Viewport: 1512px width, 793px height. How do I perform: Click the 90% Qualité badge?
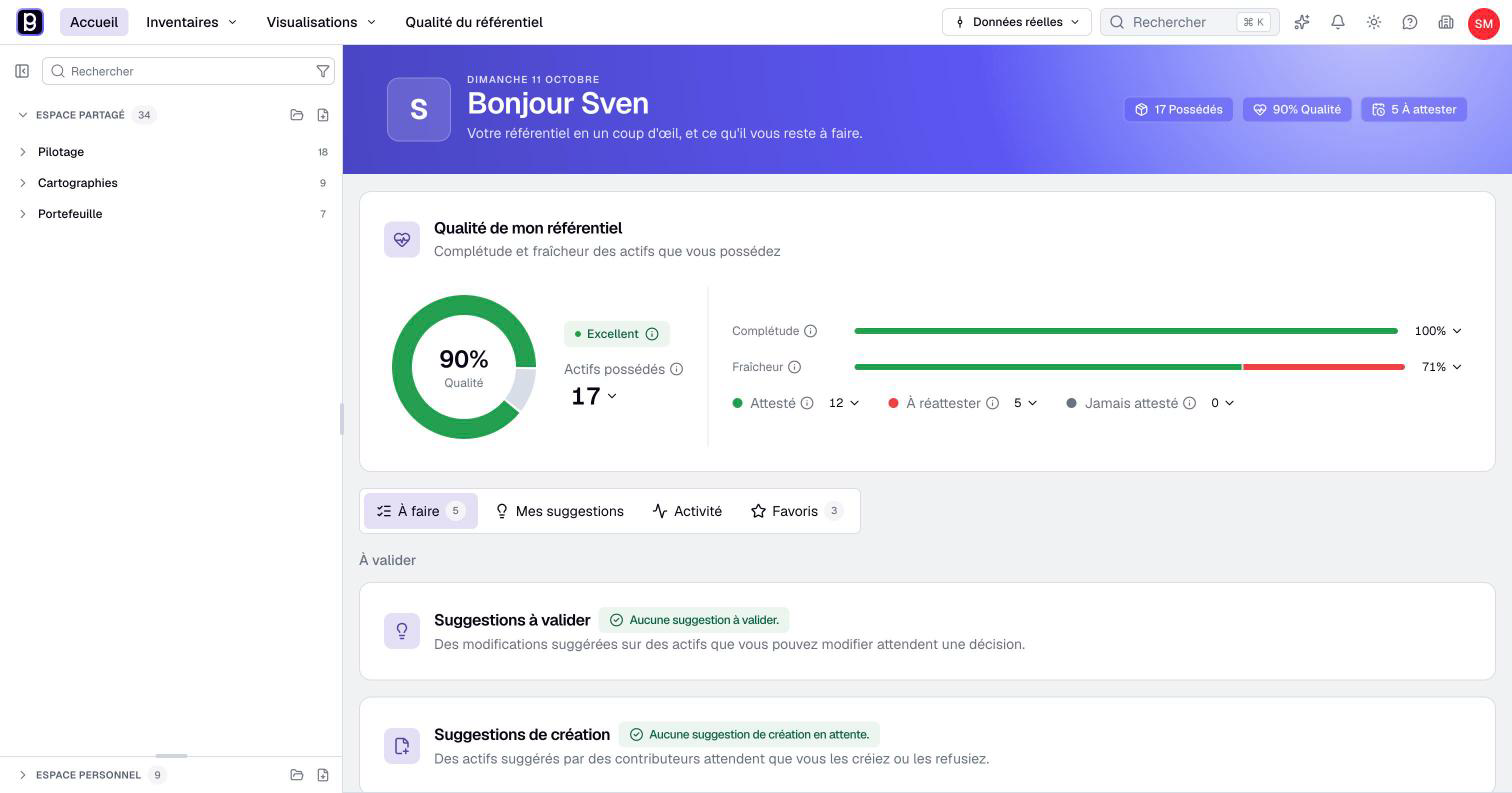click(1297, 110)
